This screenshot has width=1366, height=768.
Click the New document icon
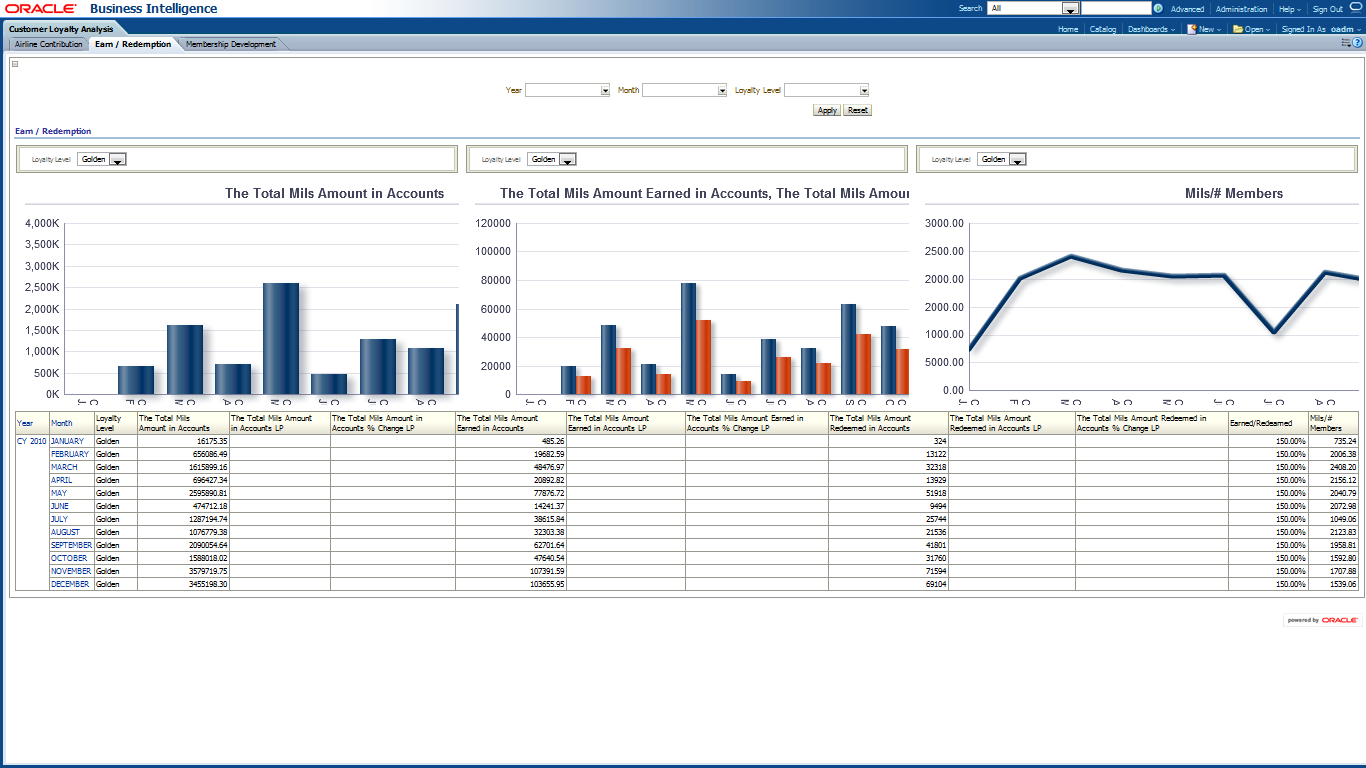point(1192,29)
